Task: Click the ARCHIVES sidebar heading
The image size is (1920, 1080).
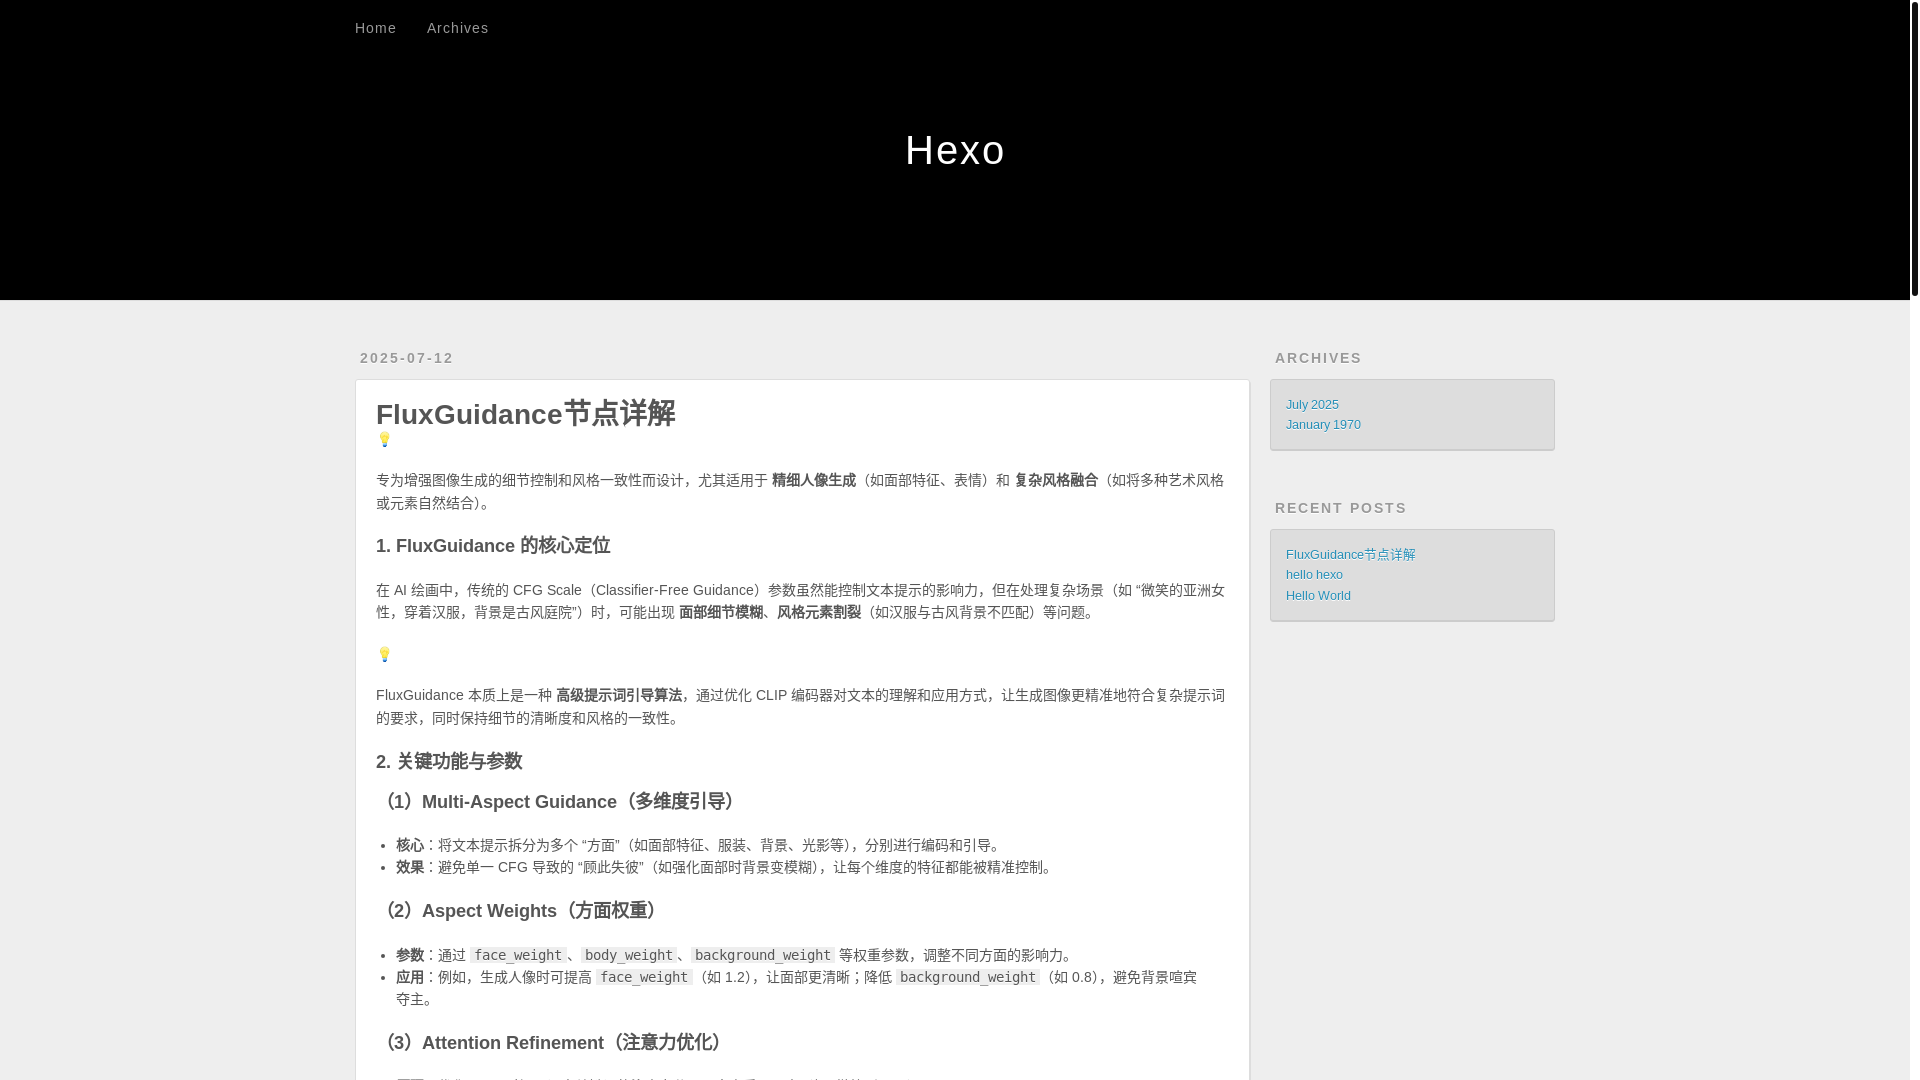Action: 1318,358
